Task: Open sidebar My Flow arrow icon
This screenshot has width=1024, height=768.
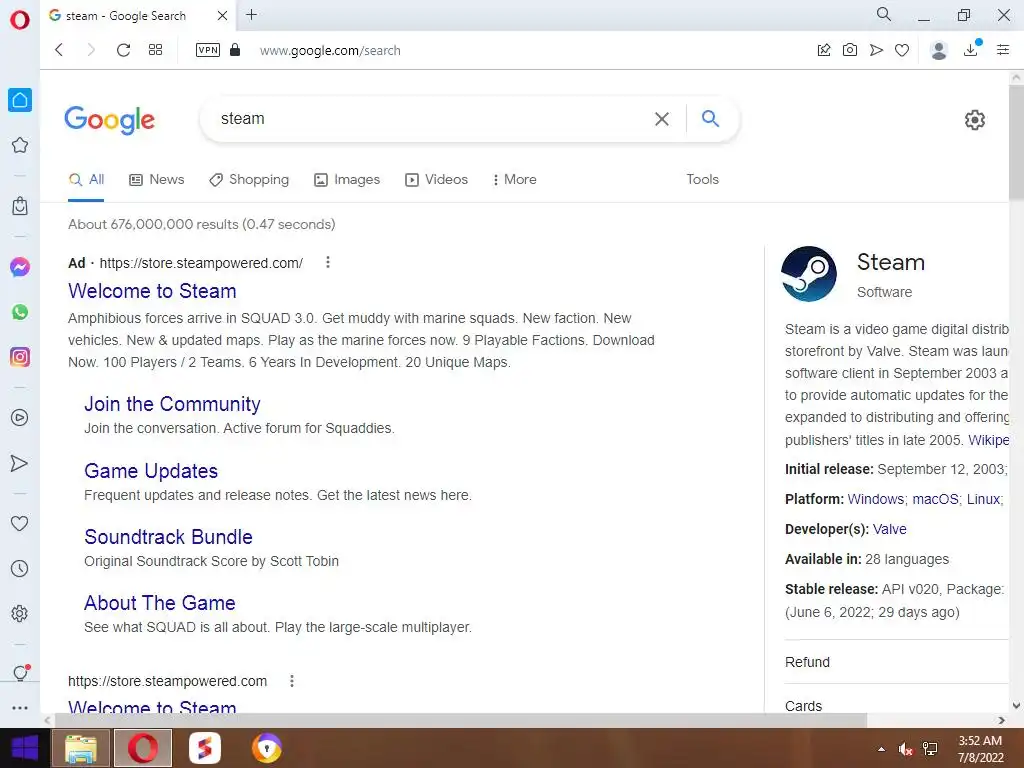Action: tap(20, 463)
